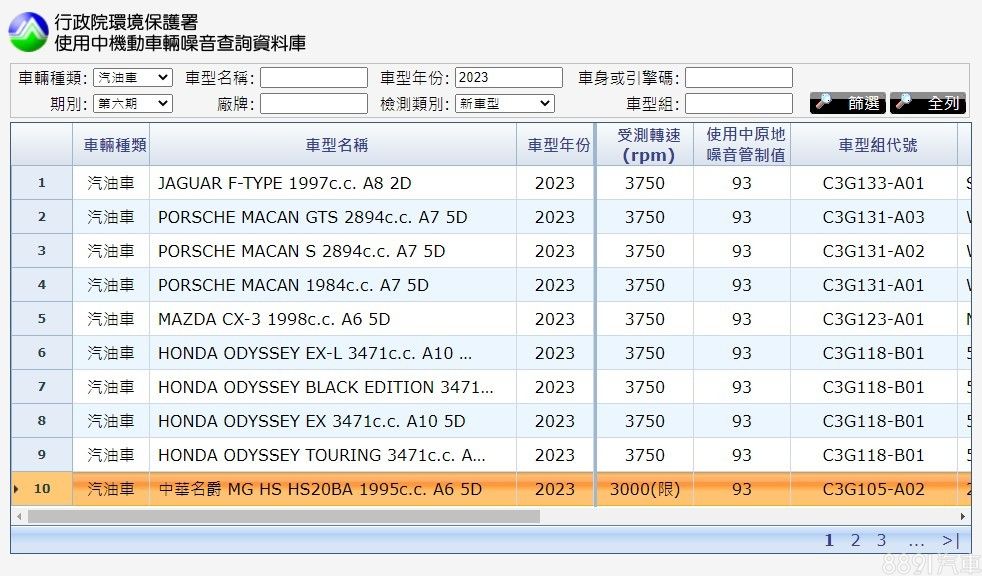Image resolution: width=982 pixels, height=576 pixels.
Task: Focus the 車身或引擎碼 input box
Action: (x=738, y=78)
